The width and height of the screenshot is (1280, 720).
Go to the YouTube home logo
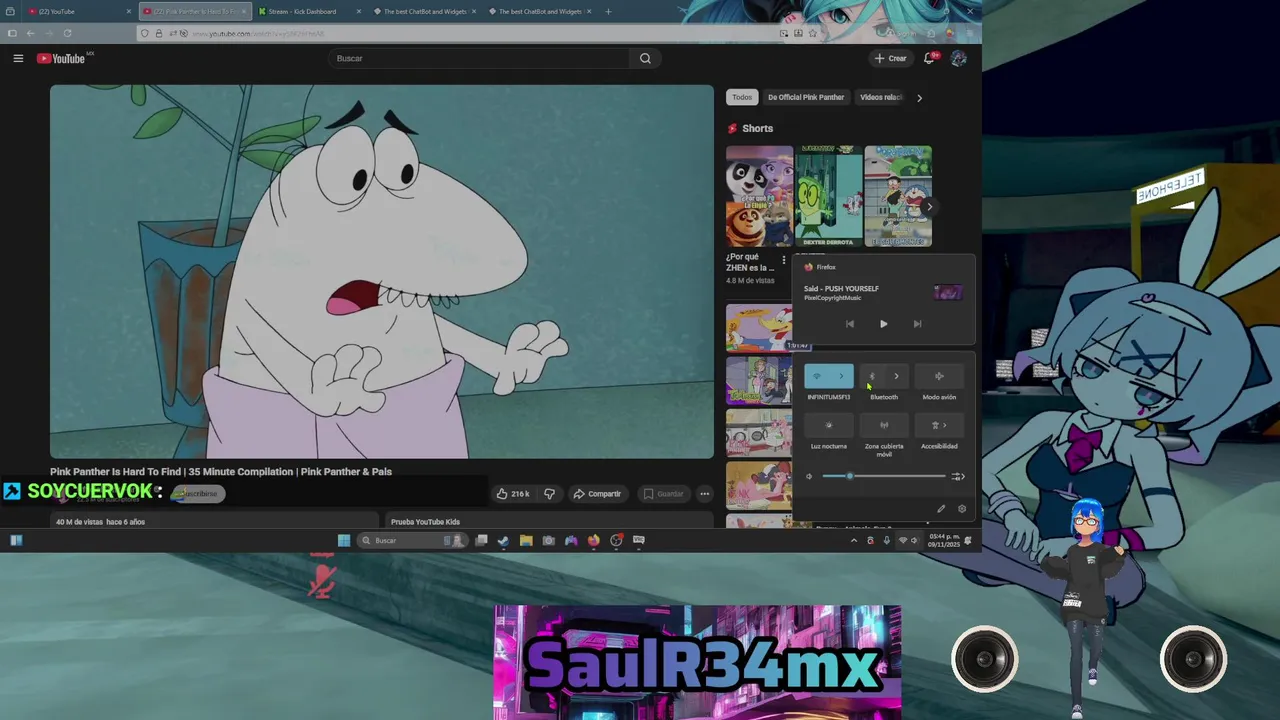(61, 58)
